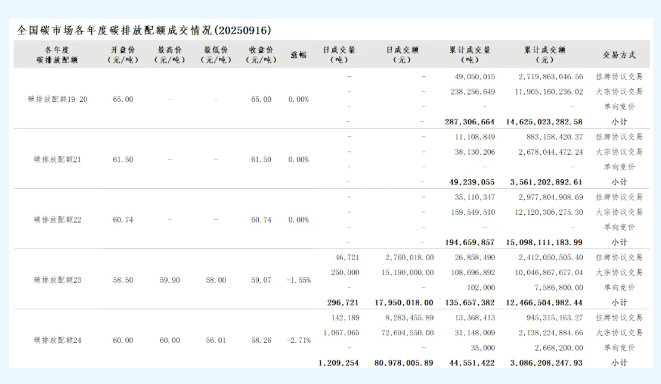Viewport: 661px width, 384px height.
Task: Select the 开盘价 column header
Action: pyautogui.click(x=123, y=55)
